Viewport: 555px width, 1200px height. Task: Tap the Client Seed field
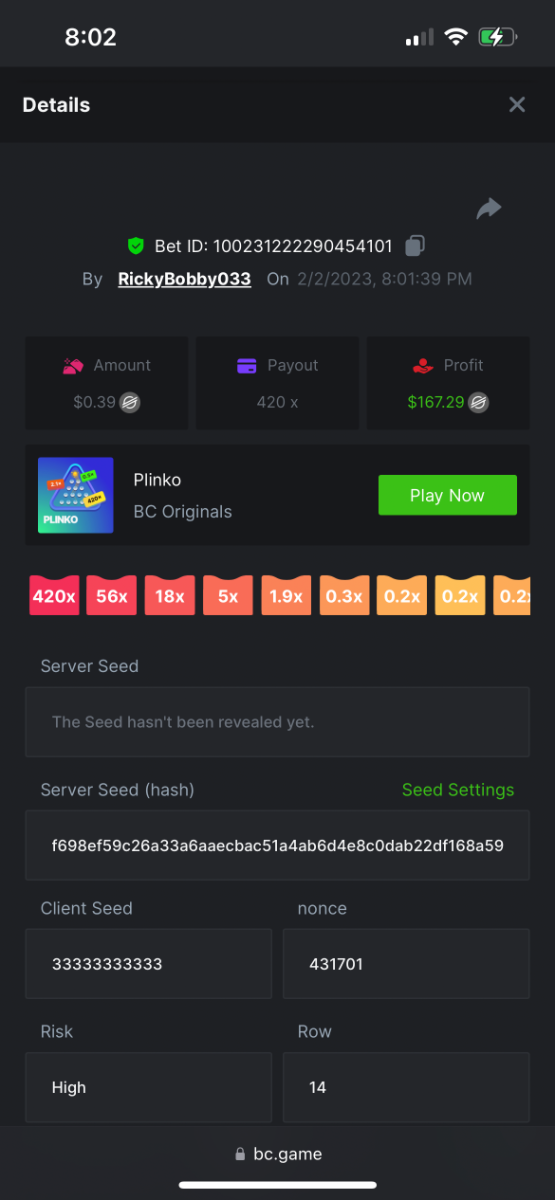[x=148, y=964]
